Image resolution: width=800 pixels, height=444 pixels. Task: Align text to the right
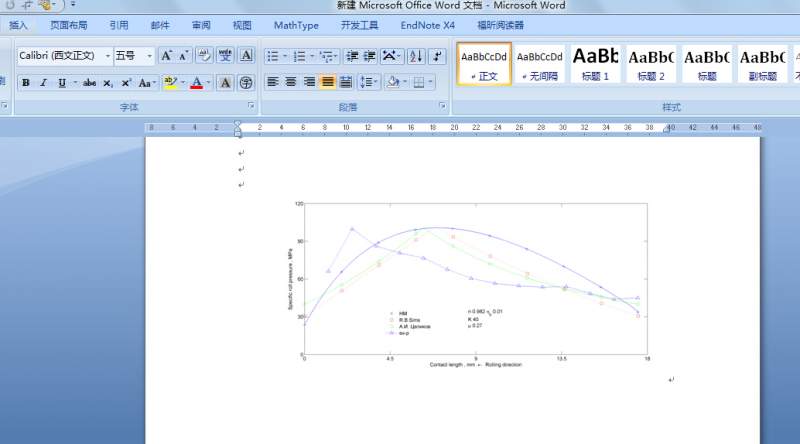pos(309,82)
